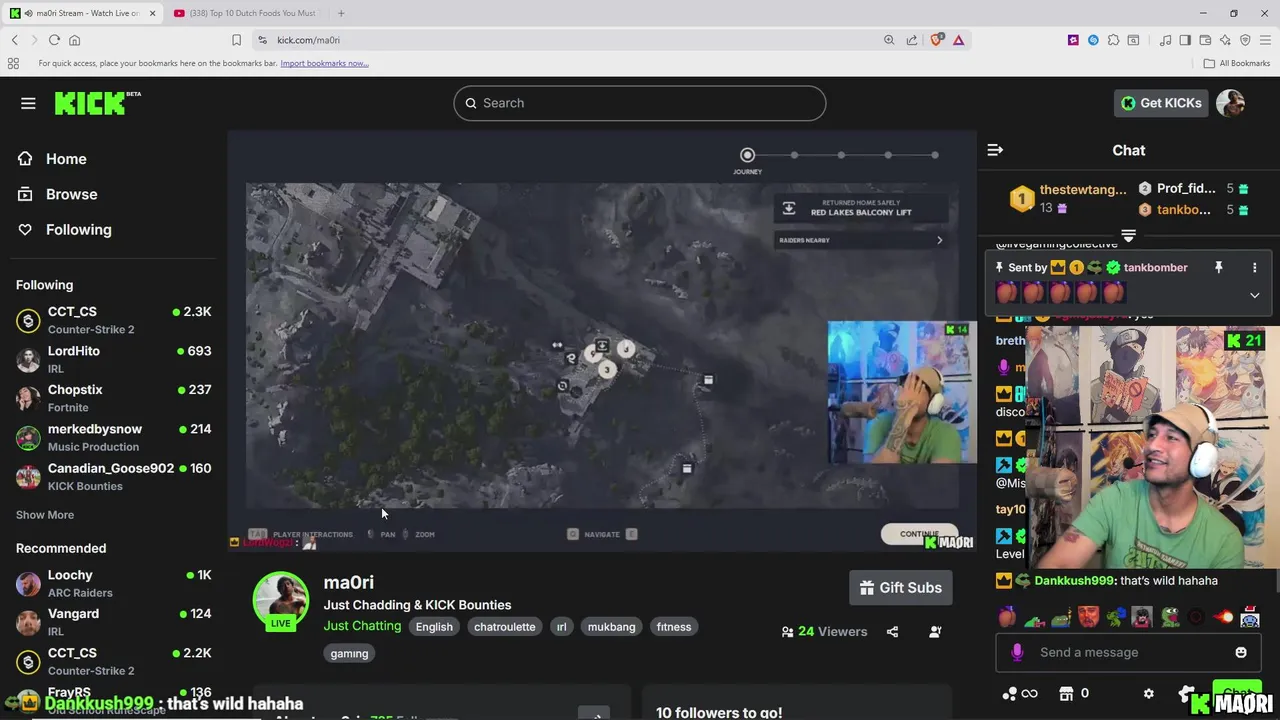Open the Vangard IRL recommended channel

(113, 622)
